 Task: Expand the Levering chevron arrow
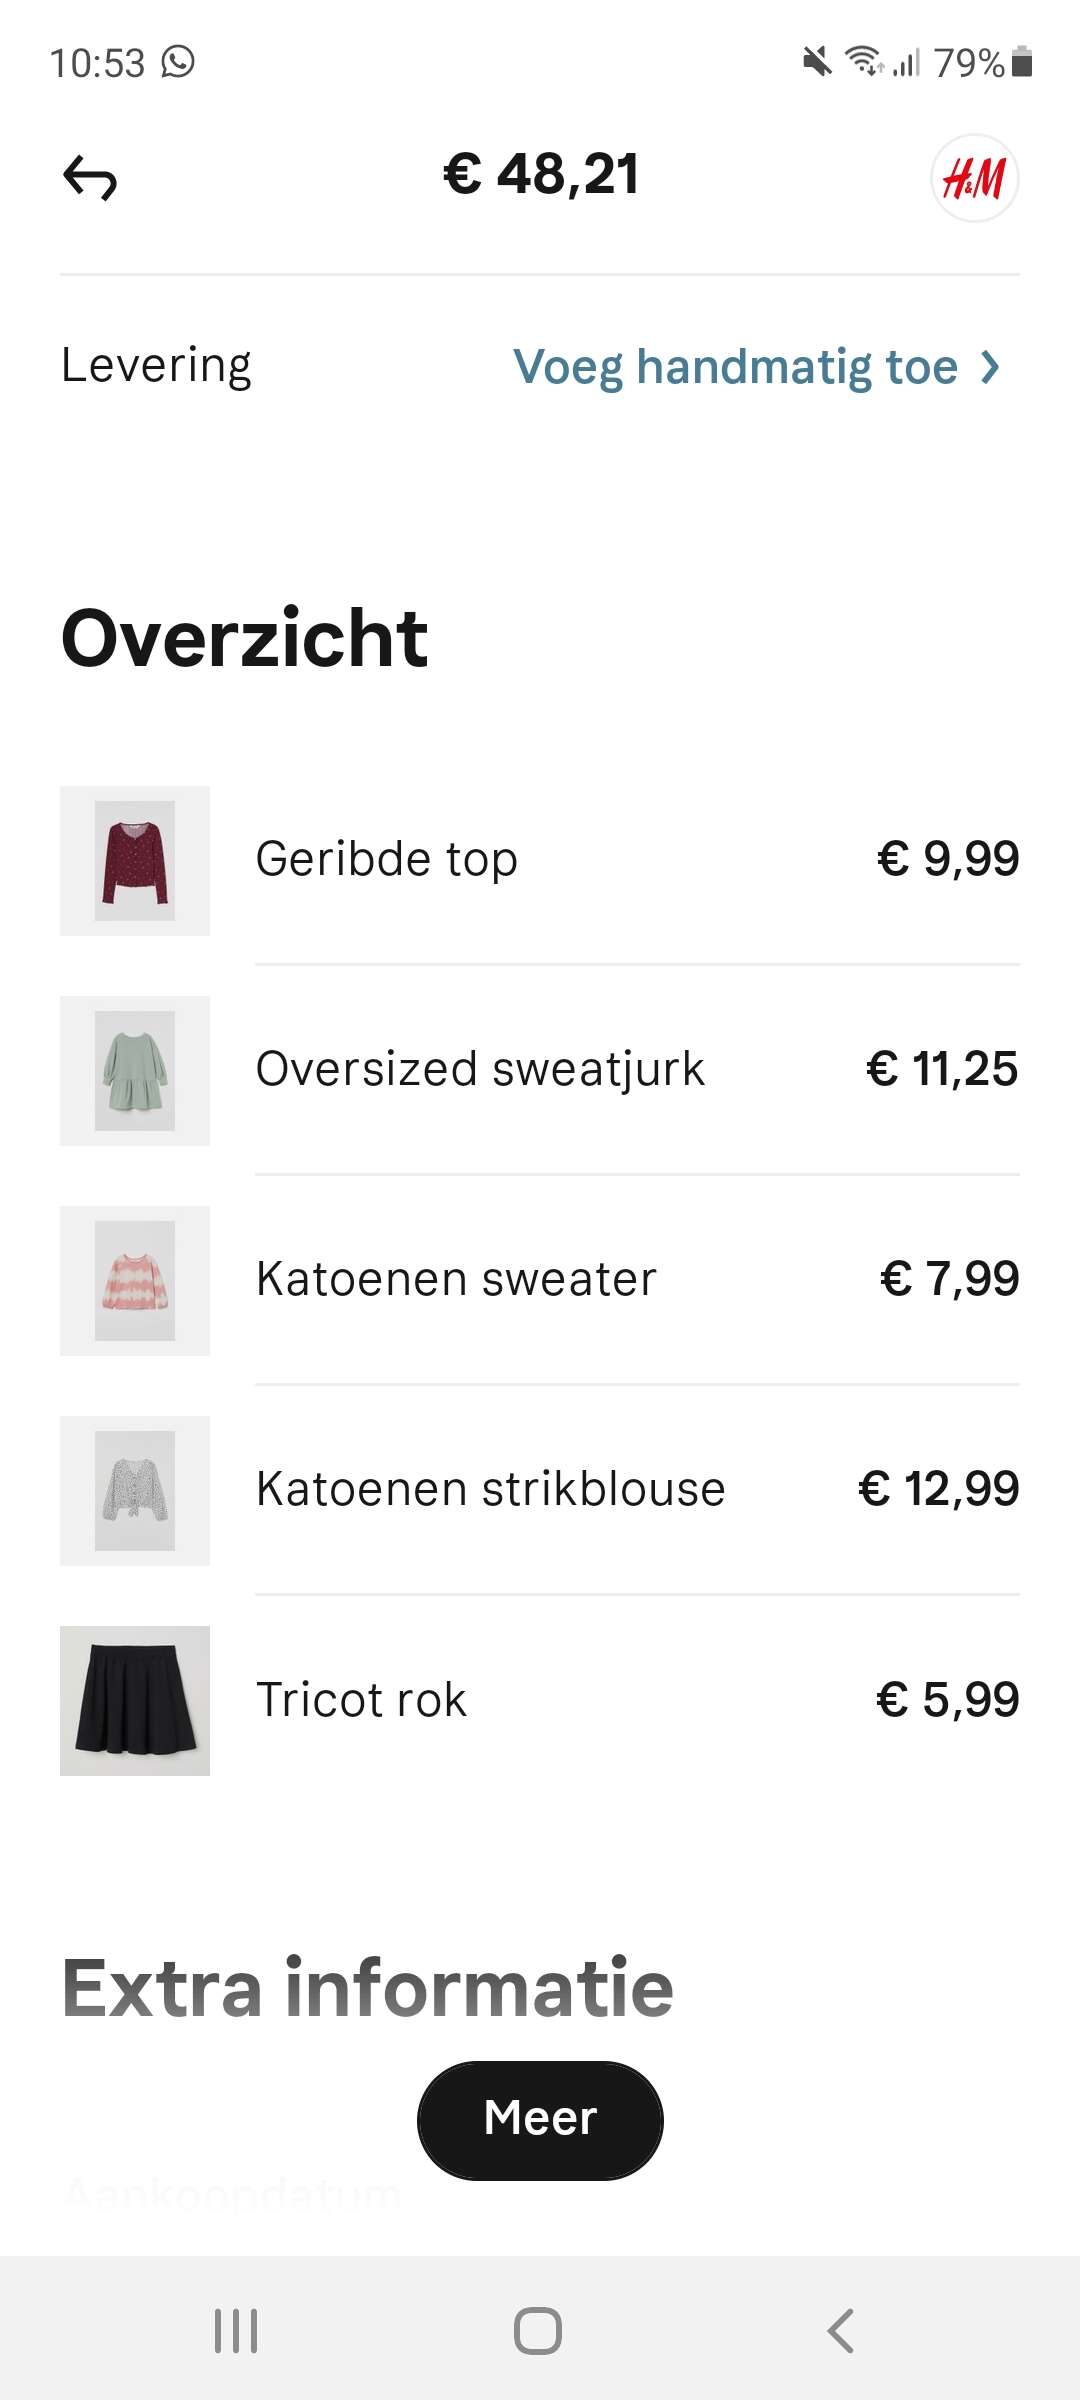[990, 367]
